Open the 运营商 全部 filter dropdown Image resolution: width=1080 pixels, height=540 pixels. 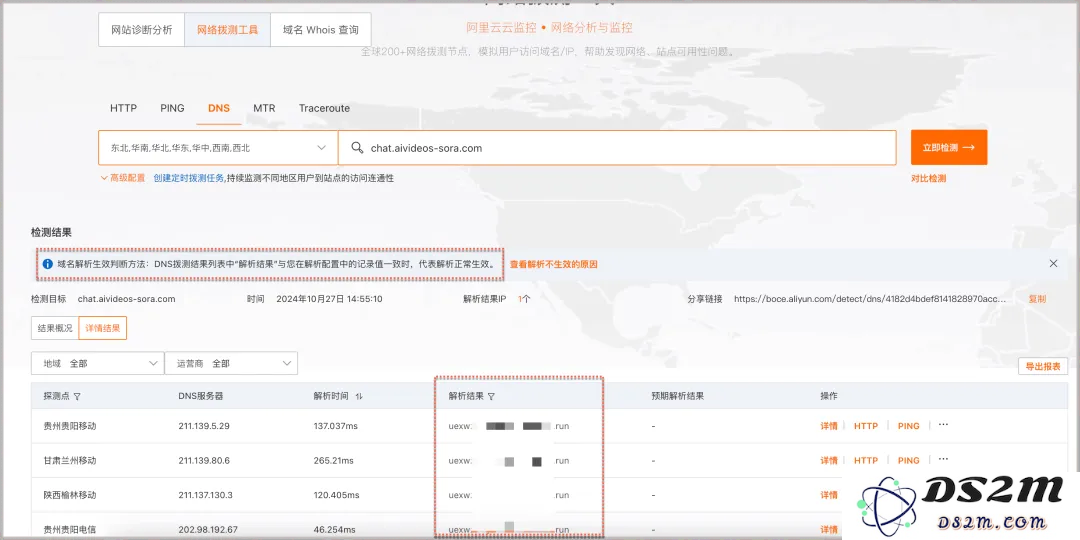coord(231,363)
